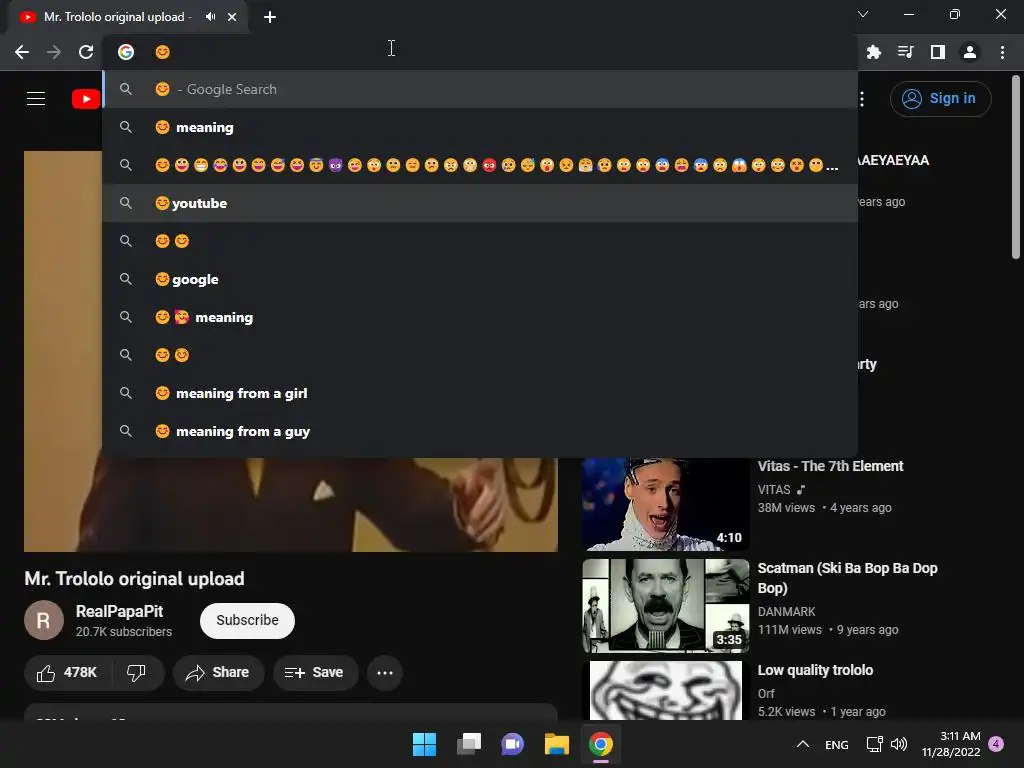Go back with the browser back arrow

coord(22,52)
